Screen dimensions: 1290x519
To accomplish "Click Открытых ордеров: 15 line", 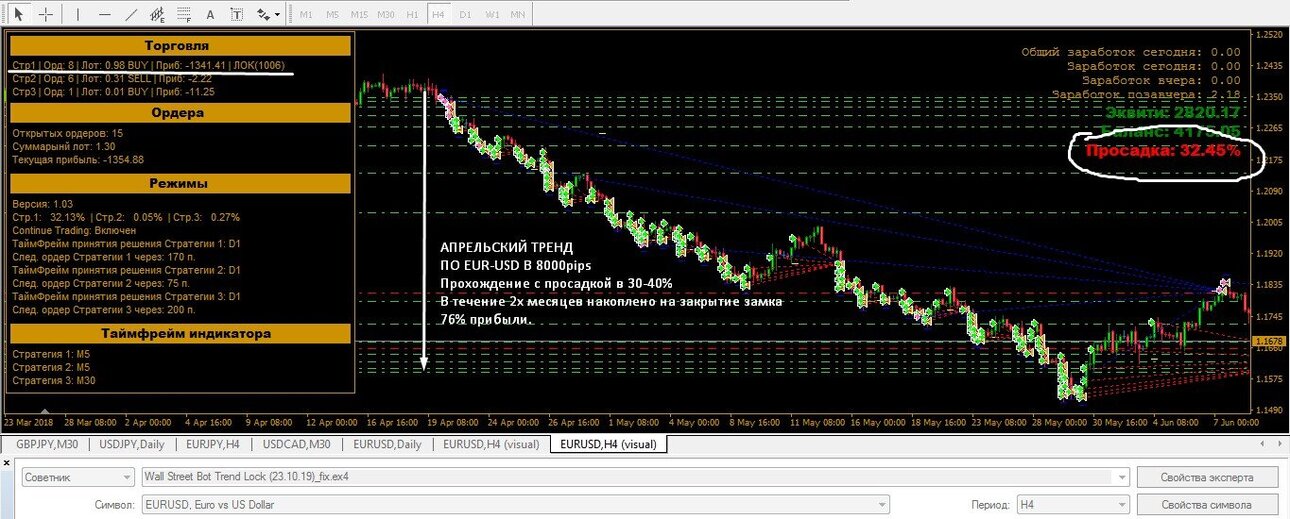I will [x=68, y=133].
